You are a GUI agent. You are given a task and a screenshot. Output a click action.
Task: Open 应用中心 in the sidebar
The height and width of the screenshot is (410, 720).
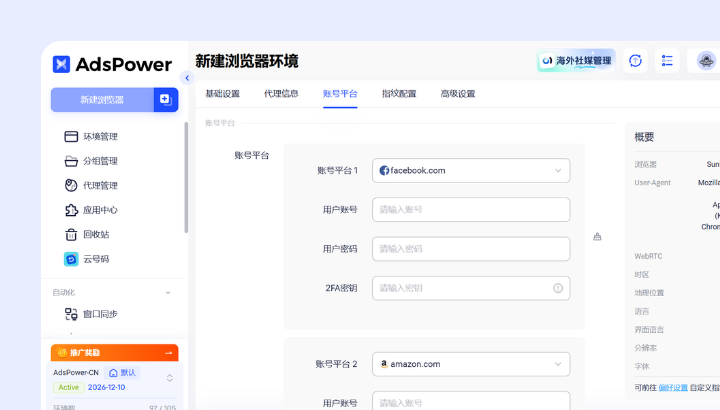(x=91, y=210)
